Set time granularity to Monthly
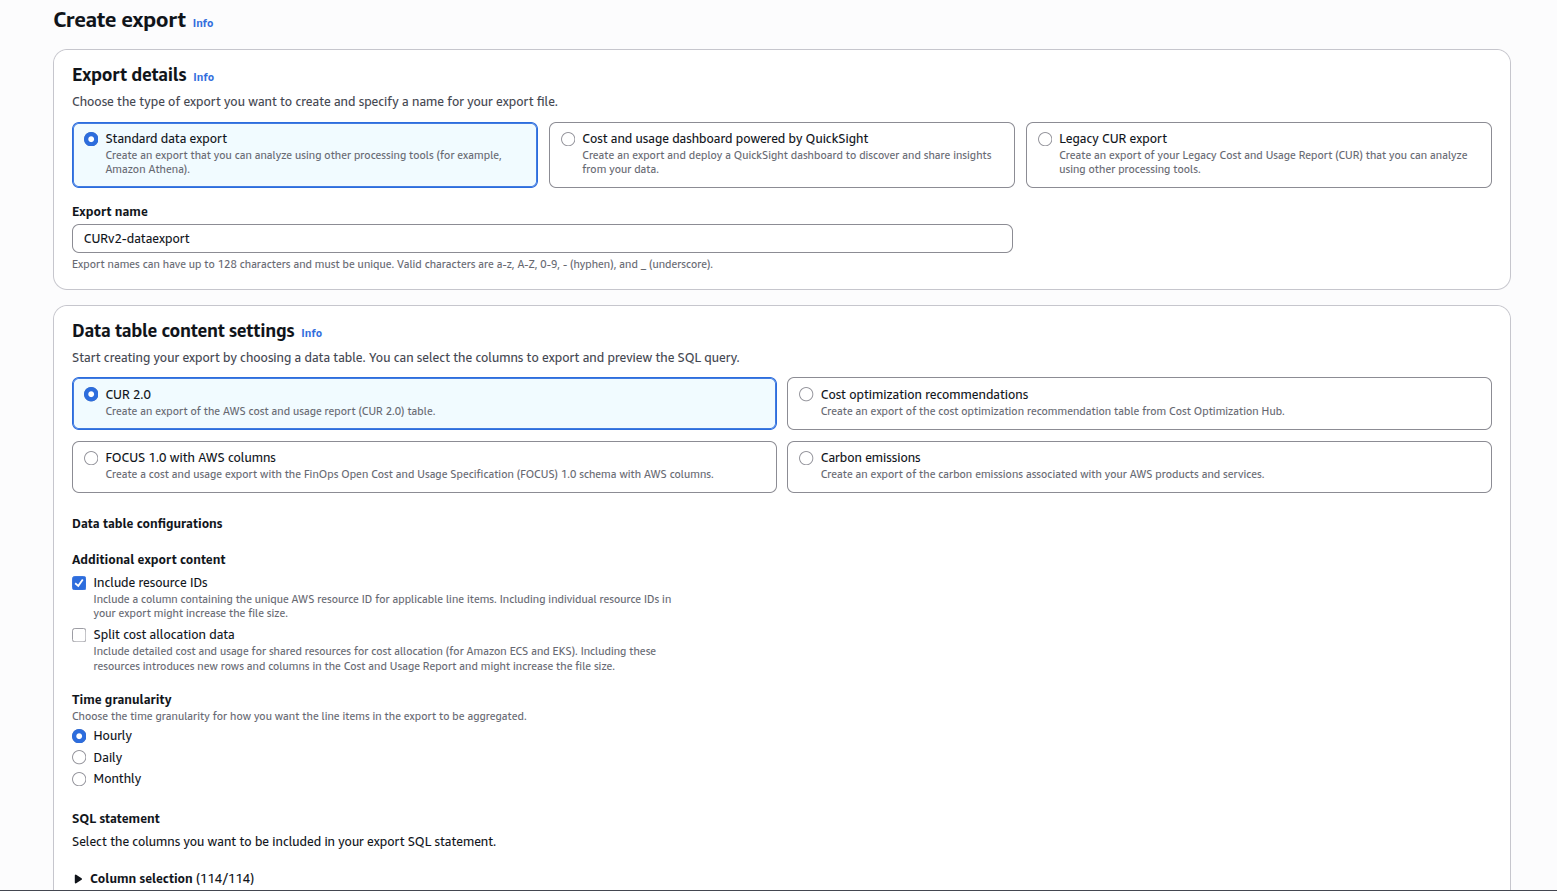1557x891 pixels. (79, 778)
